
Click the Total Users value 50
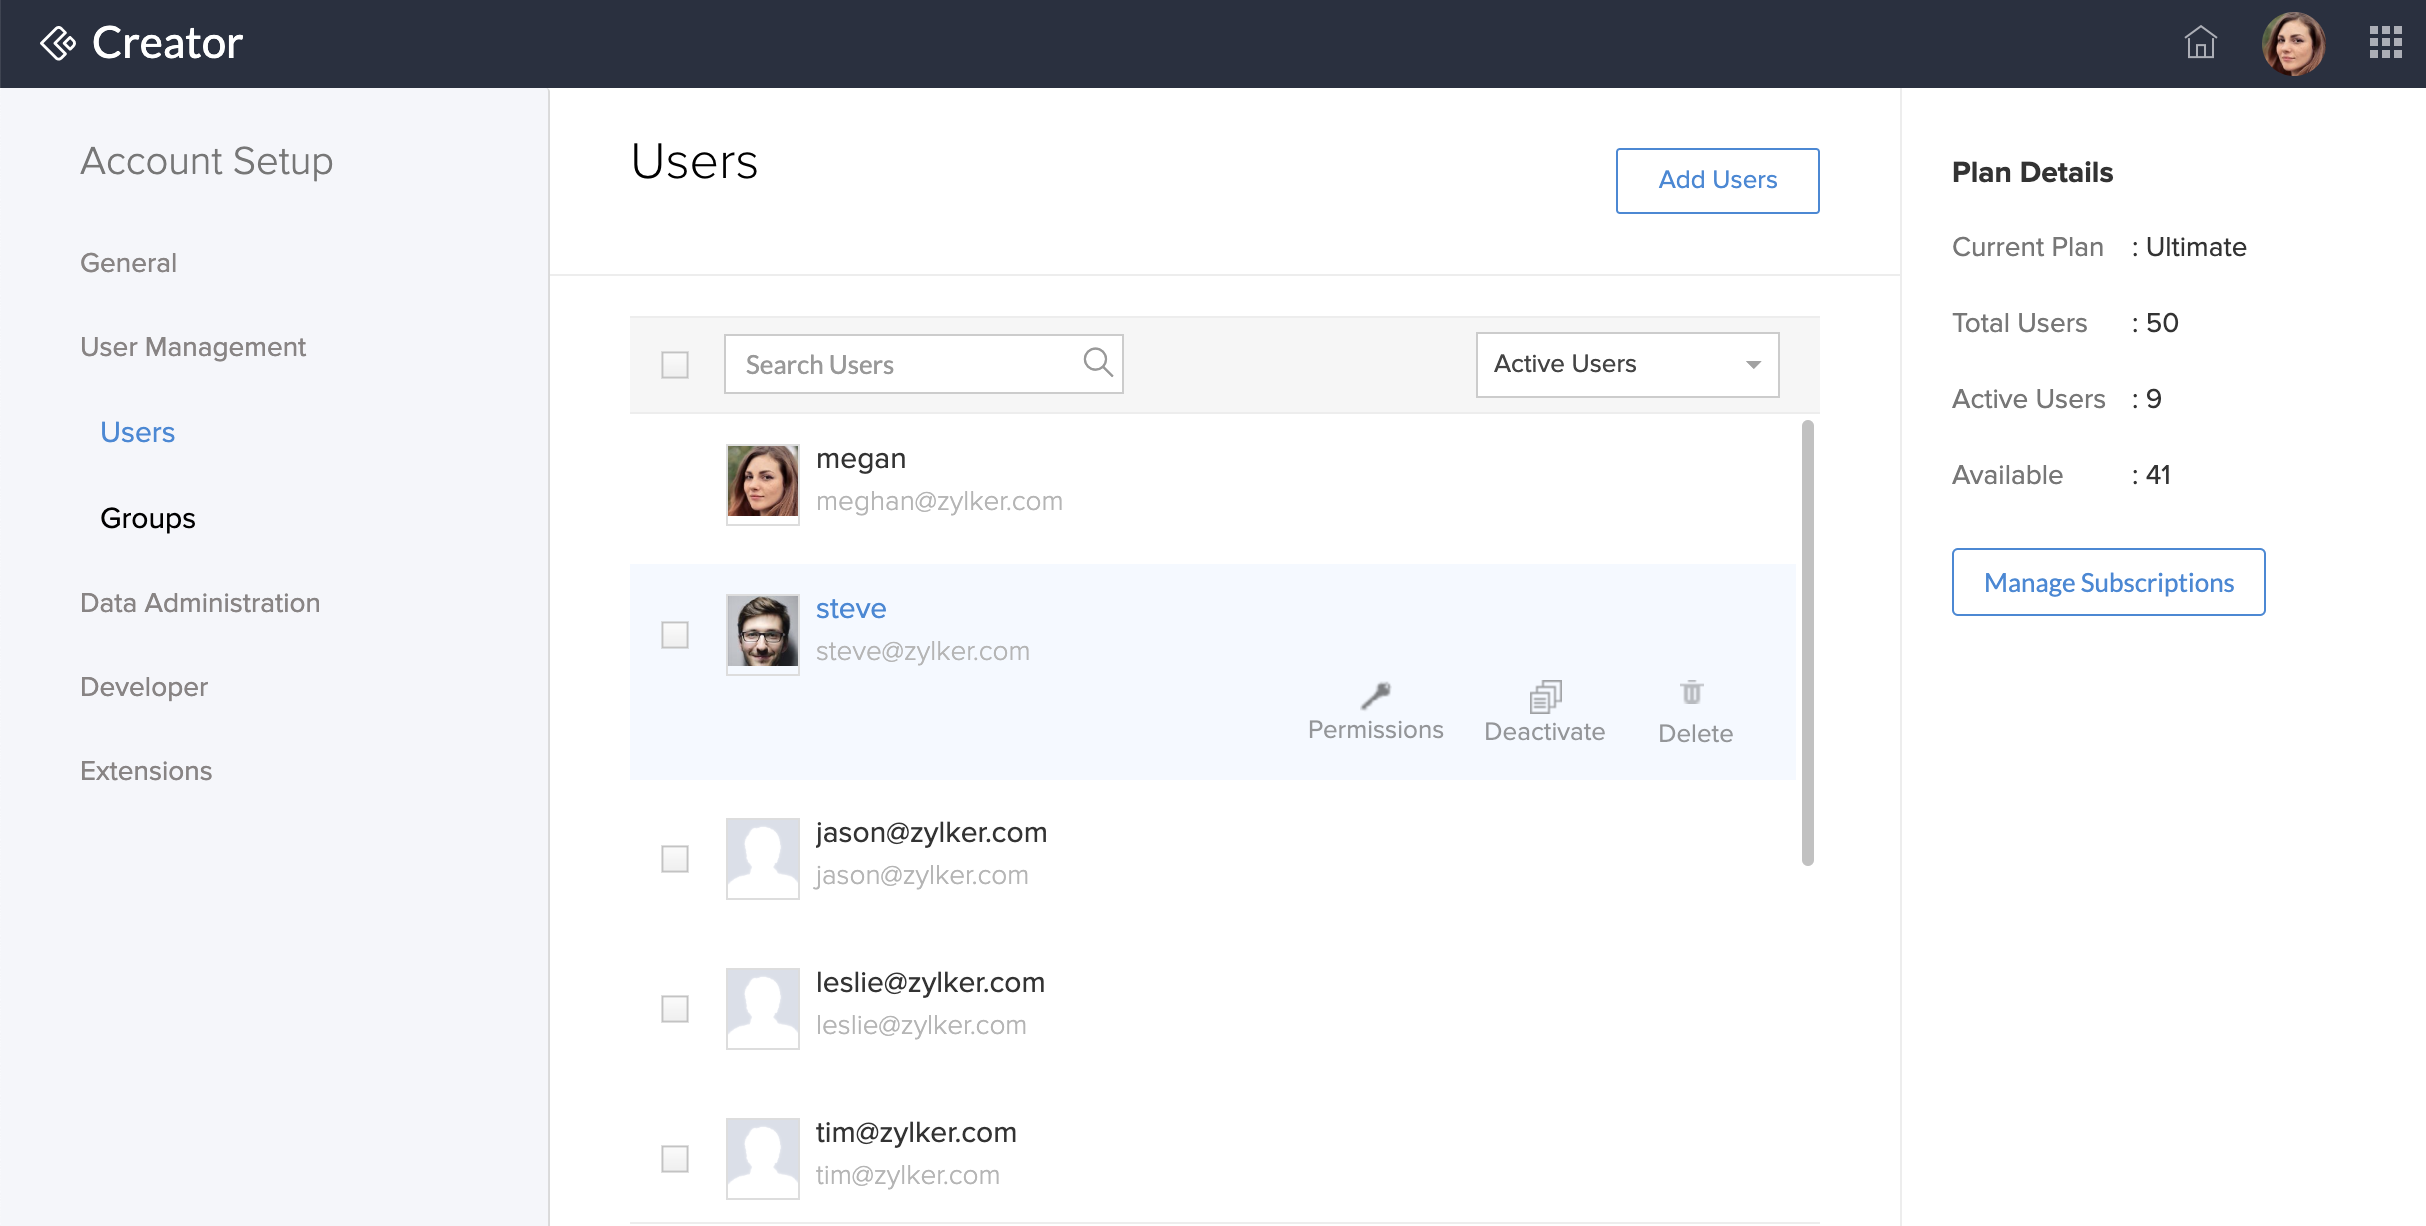tap(2162, 323)
